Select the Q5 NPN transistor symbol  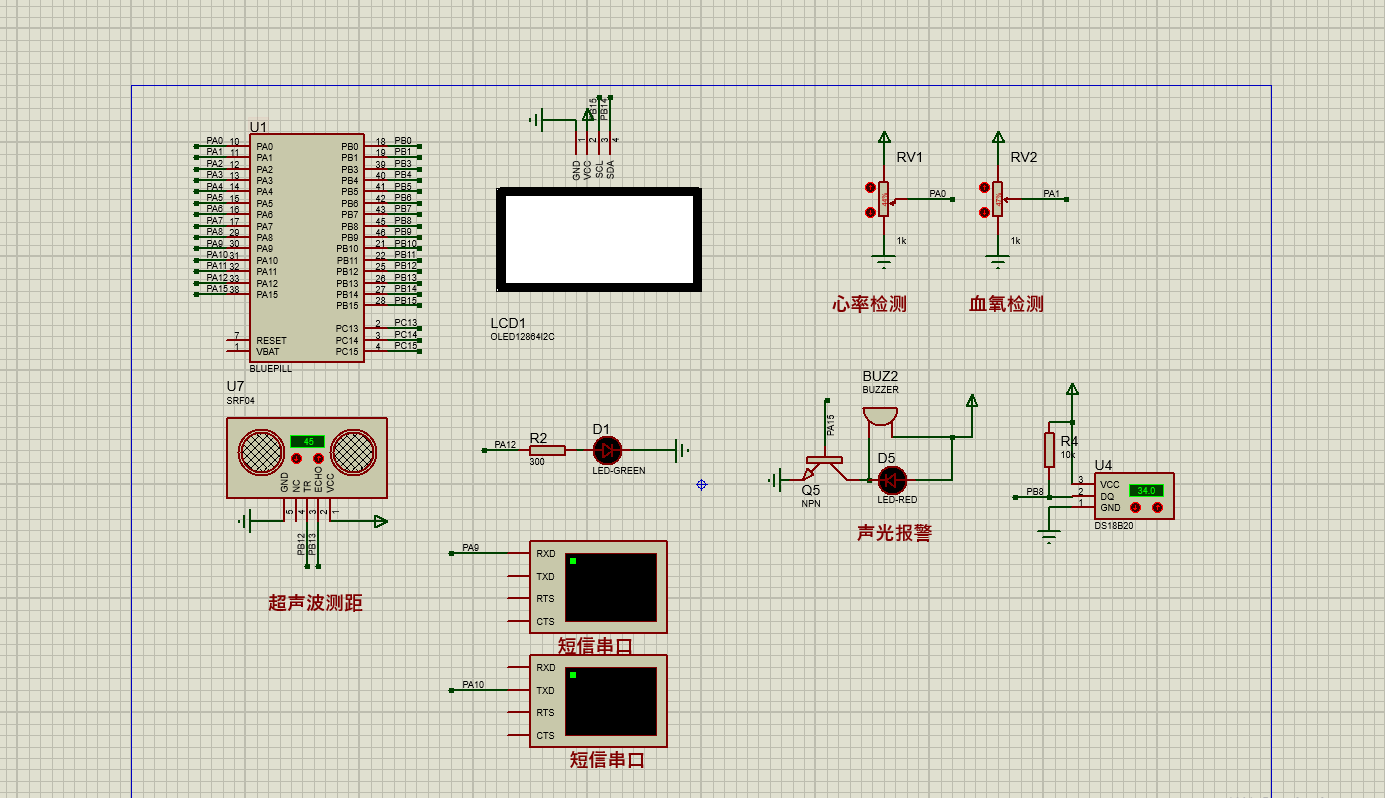824,467
